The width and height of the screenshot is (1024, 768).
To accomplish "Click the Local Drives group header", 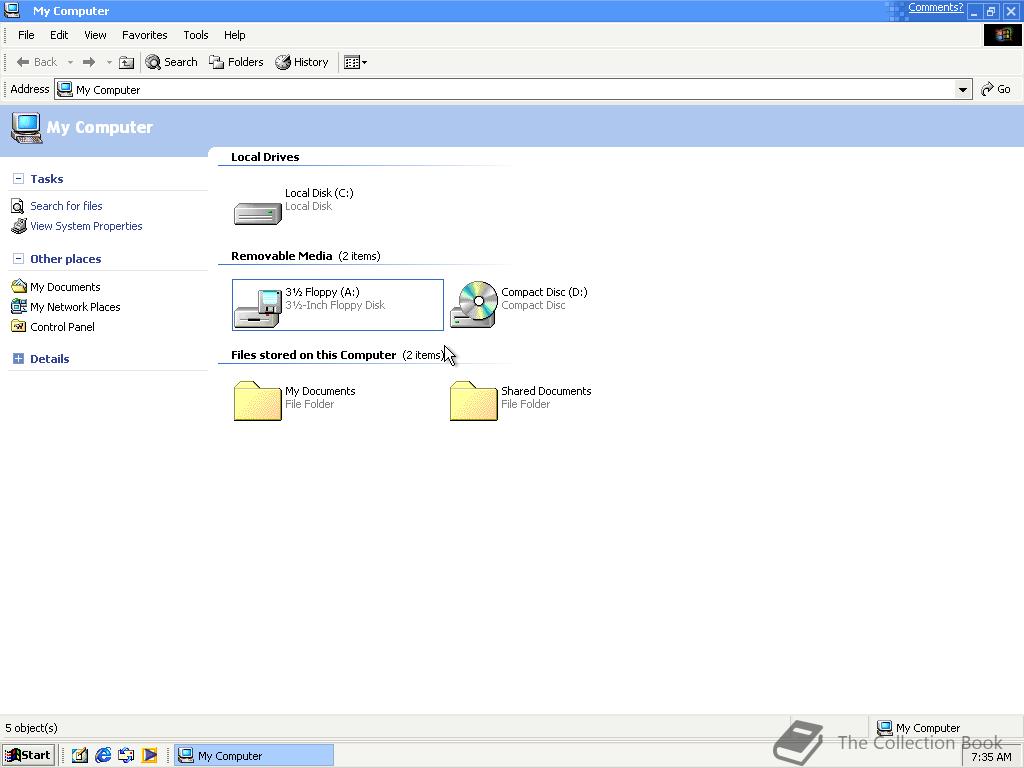I will pos(265,157).
